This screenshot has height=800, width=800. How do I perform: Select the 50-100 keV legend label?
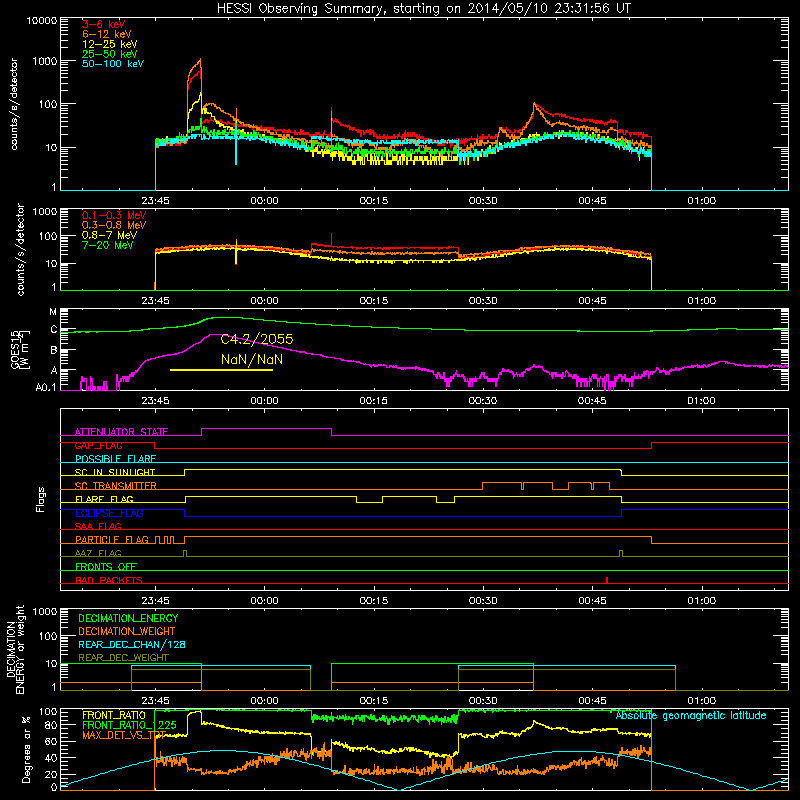[113, 64]
